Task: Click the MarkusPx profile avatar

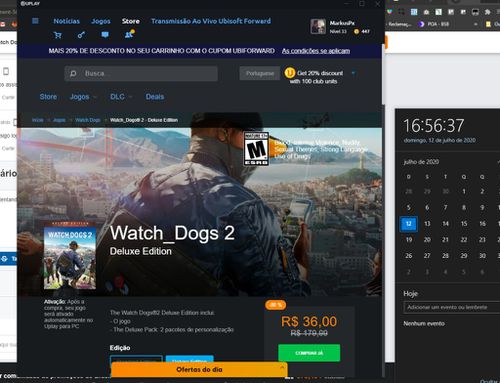Action: [318, 26]
